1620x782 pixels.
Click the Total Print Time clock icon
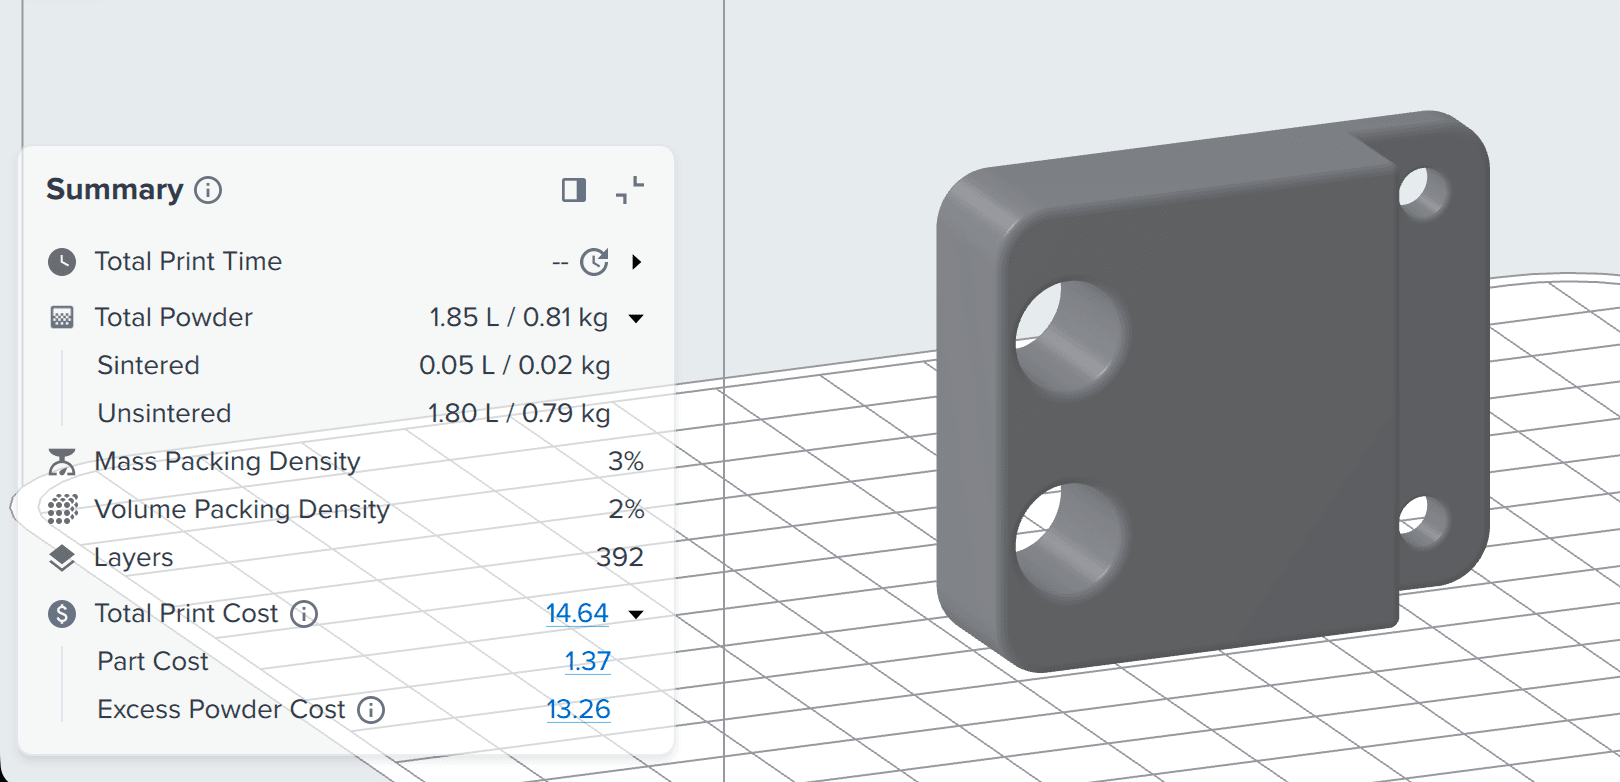(x=62, y=262)
